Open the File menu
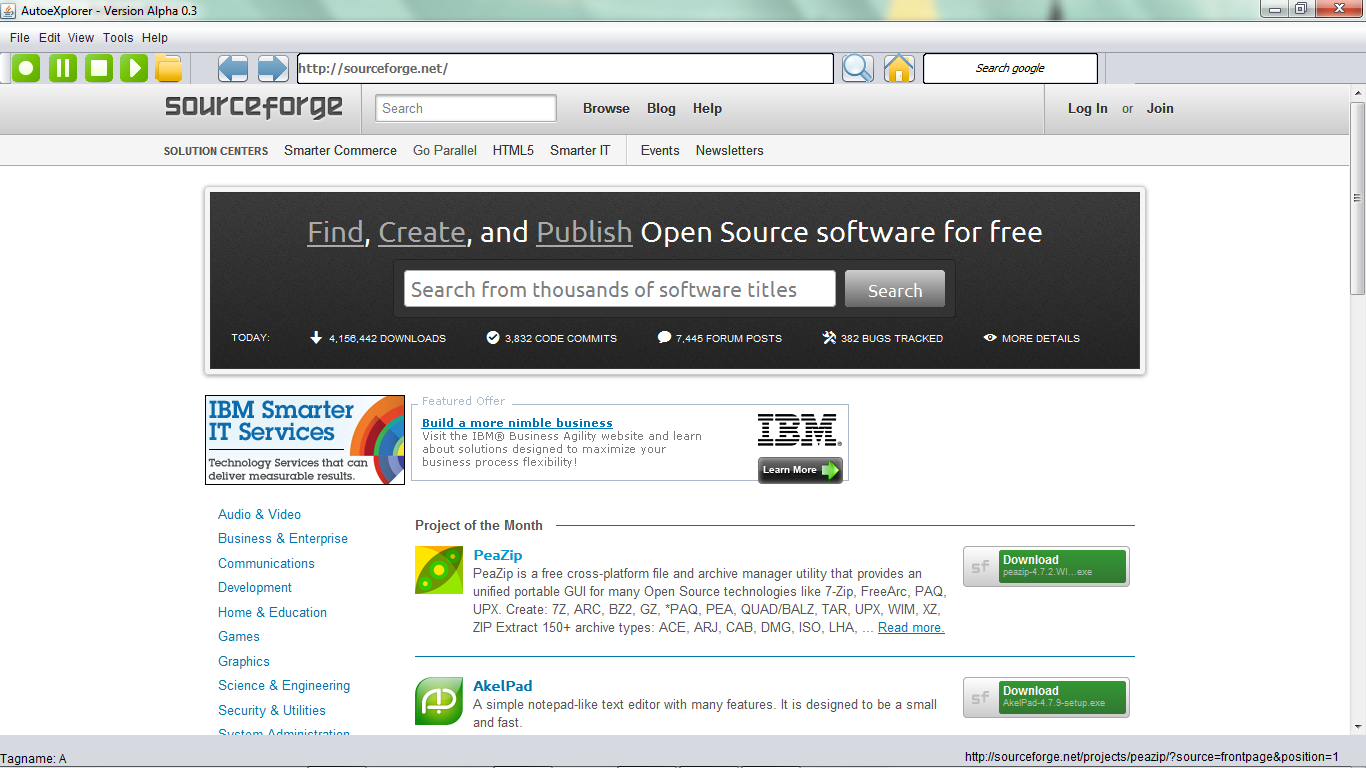This screenshot has width=1366, height=768. coord(18,37)
